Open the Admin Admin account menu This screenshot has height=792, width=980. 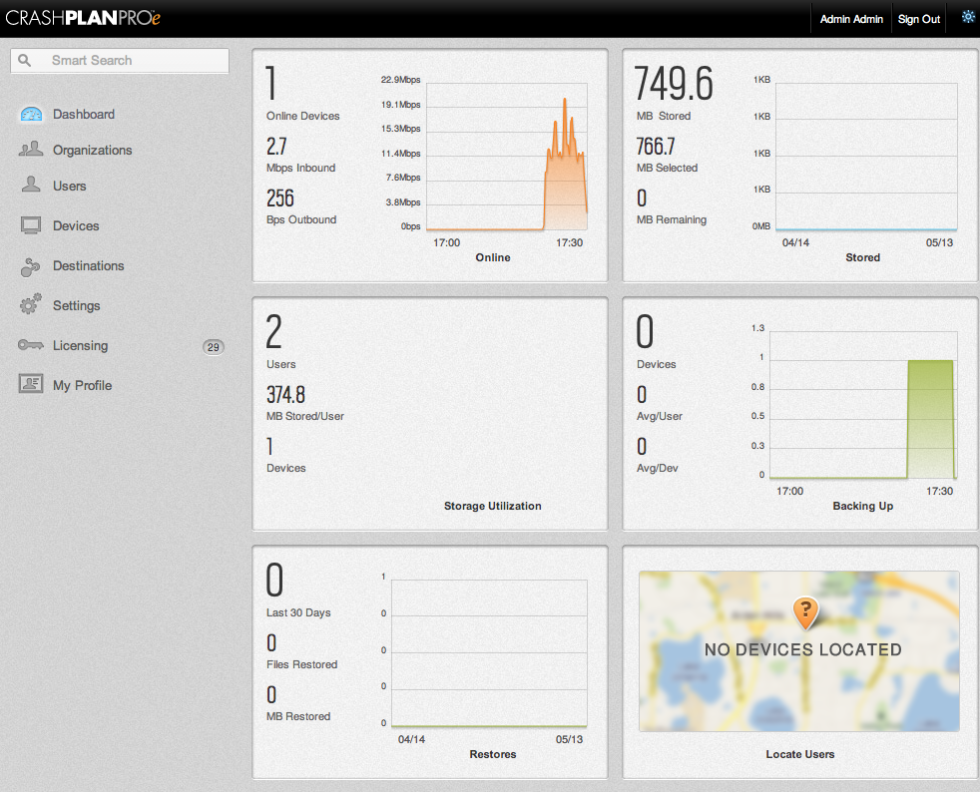click(850, 17)
